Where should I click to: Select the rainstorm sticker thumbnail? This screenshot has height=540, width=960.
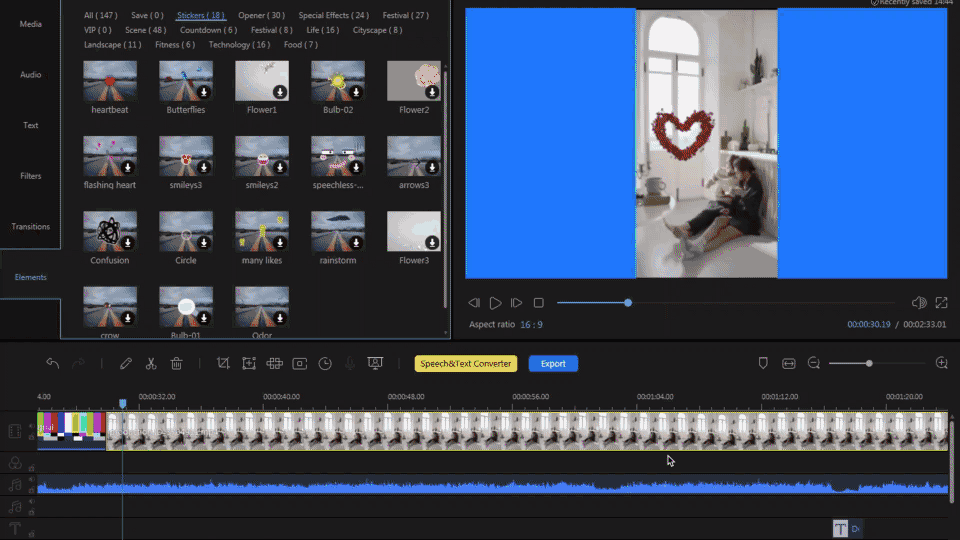338,231
